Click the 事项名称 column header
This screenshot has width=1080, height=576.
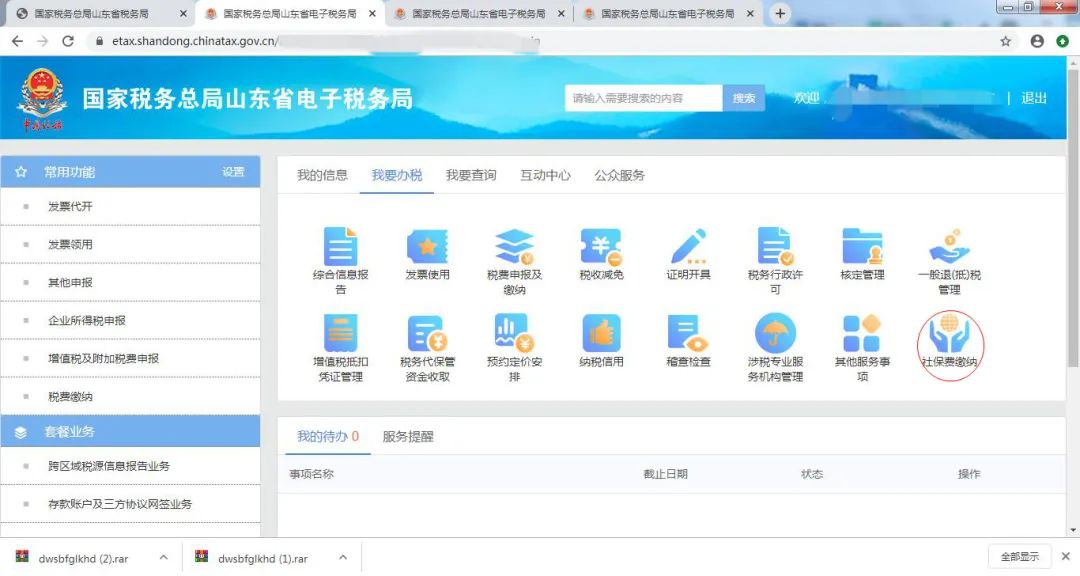pyautogui.click(x=311, y=473)
